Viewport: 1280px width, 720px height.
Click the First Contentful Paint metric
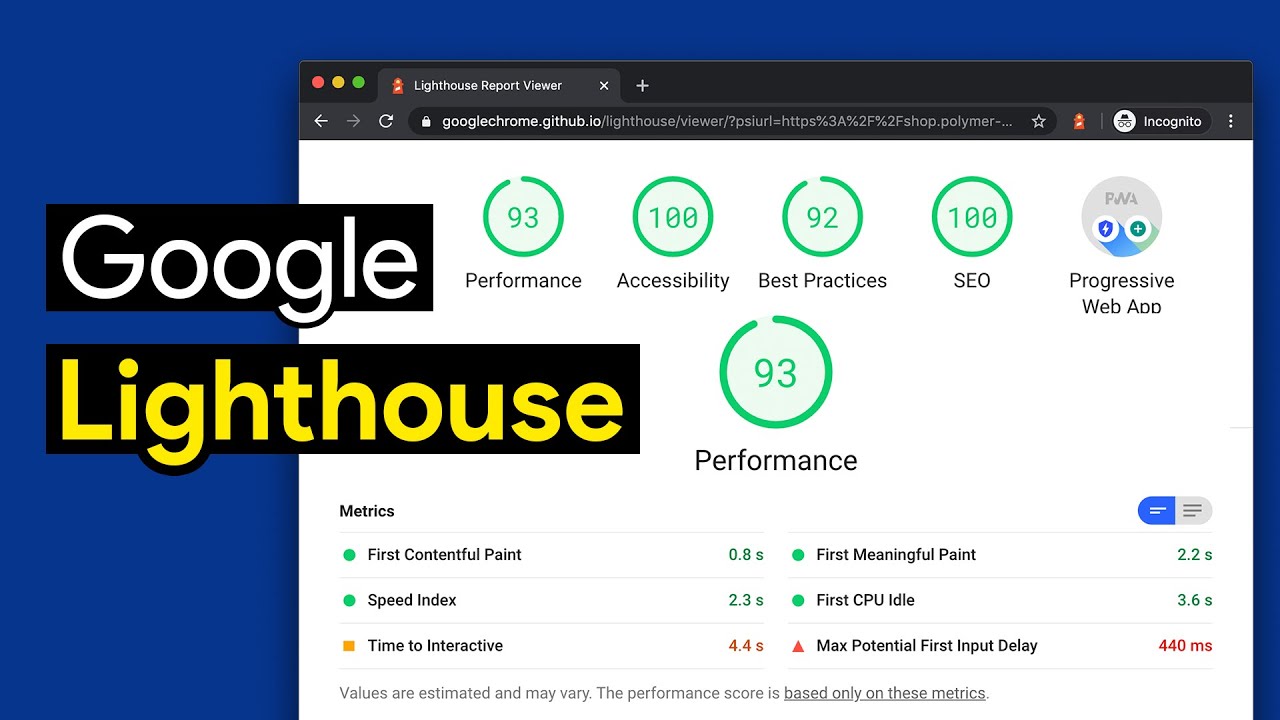coord(551,555)
